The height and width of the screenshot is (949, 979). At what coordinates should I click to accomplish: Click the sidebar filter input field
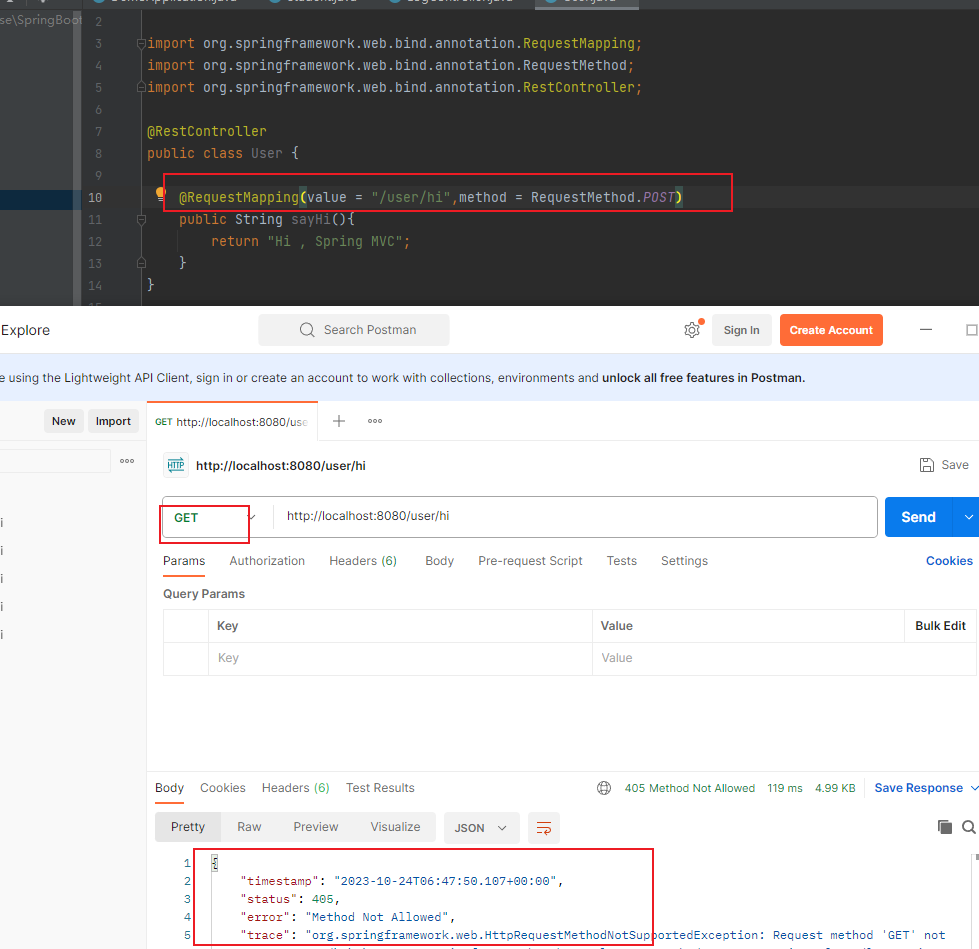(x=55, y=461)
